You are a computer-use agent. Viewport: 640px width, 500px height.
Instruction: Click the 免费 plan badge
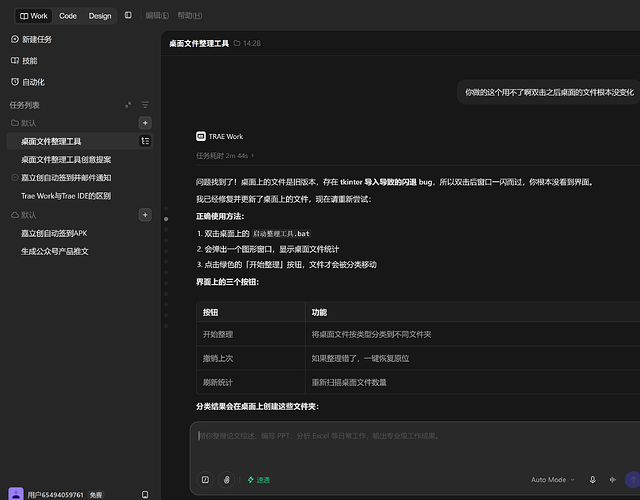[x=96, y=495]
